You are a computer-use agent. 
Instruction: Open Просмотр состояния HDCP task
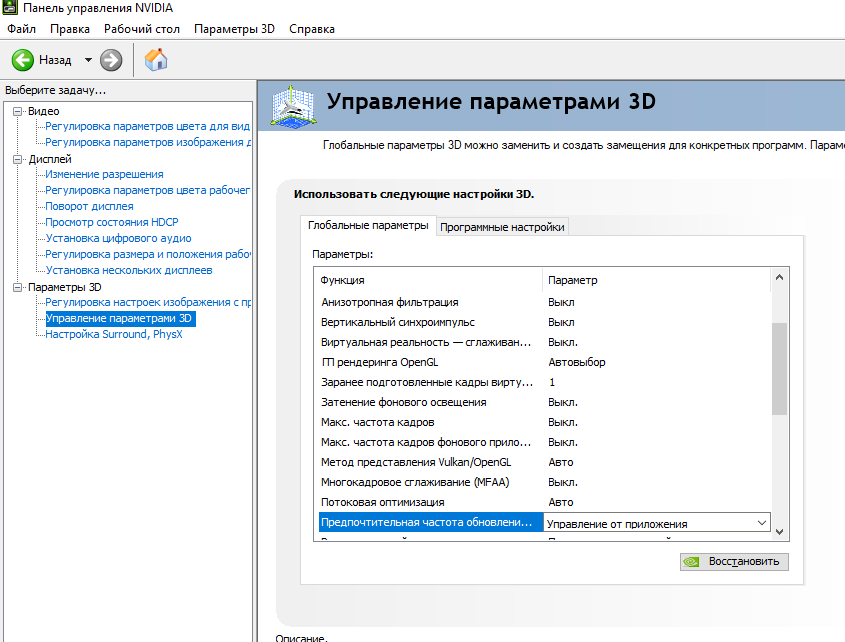pos(112,222)
